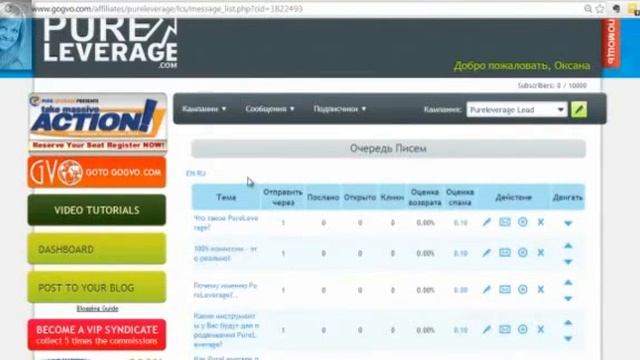Click circle icon in '100% комиссии' row
640x360 pixels.
click(x=522, y=253)
